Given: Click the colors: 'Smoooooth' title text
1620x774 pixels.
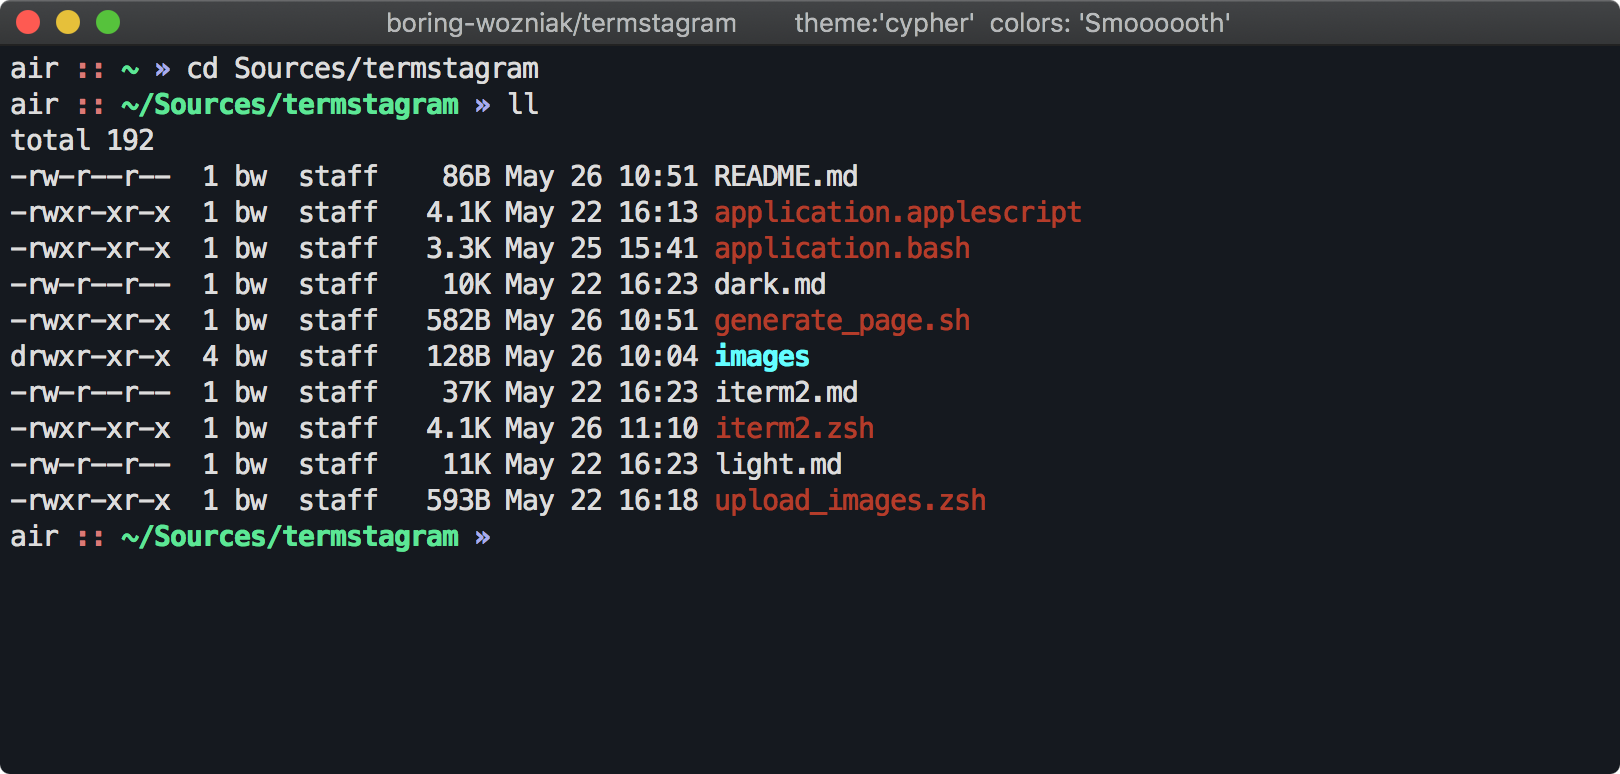Looking at the screenshot, I should (x=1110, y=23).
